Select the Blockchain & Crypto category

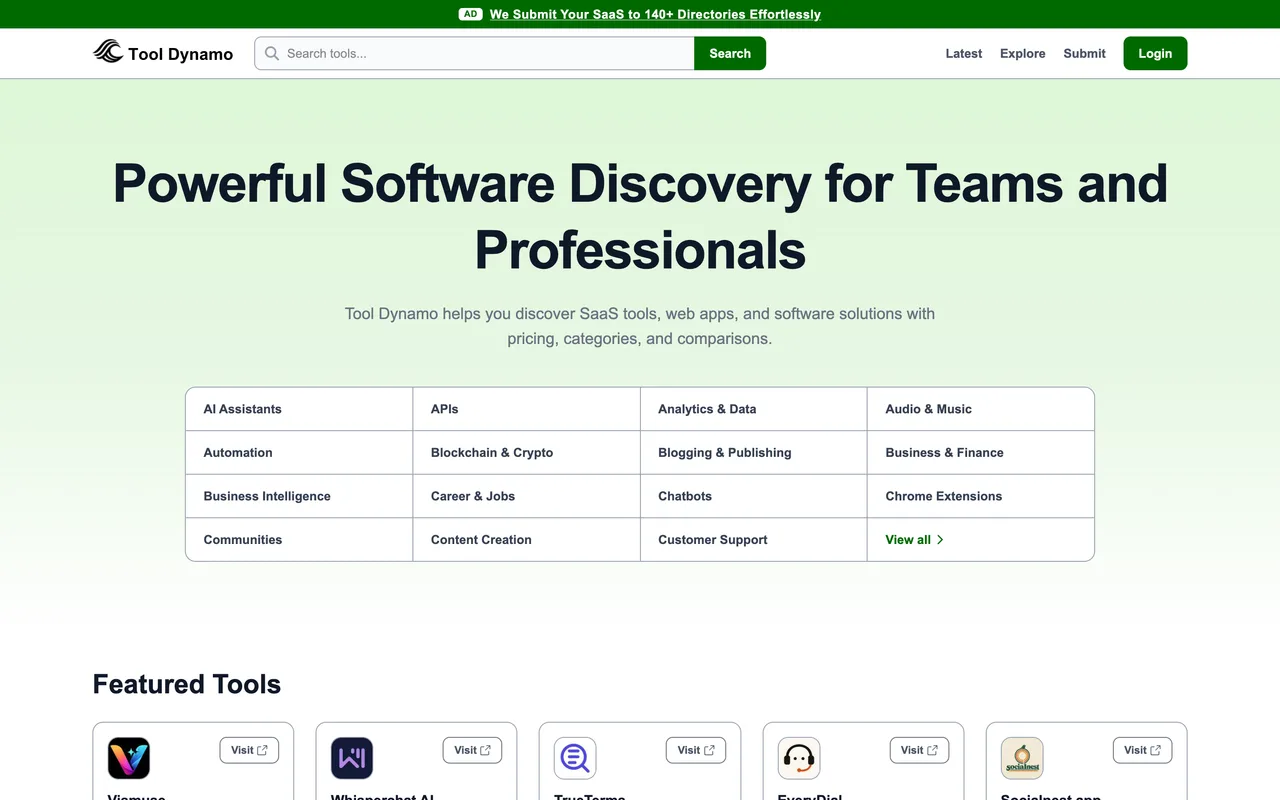[x=526, y=453]
